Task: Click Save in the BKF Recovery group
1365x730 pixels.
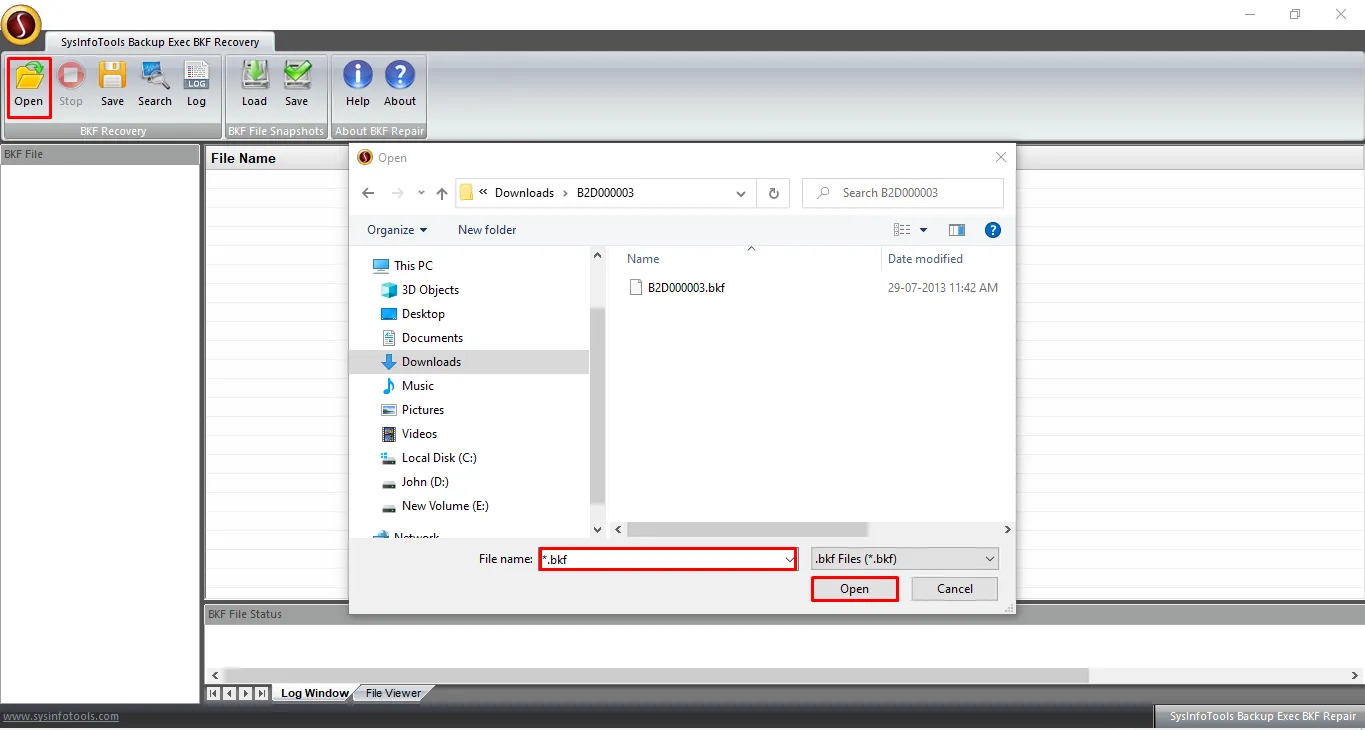Action: pyautogui.click(x=112, y=85)
